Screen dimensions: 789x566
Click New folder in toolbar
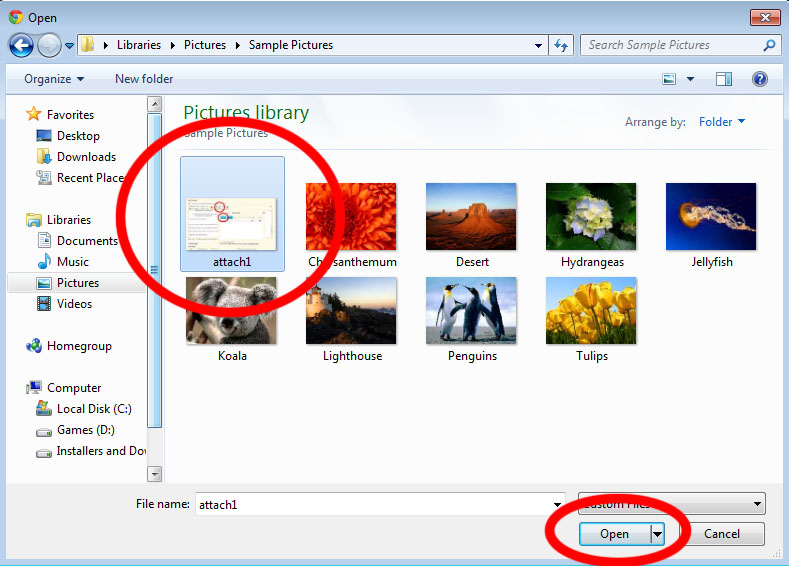pos(144,79)
